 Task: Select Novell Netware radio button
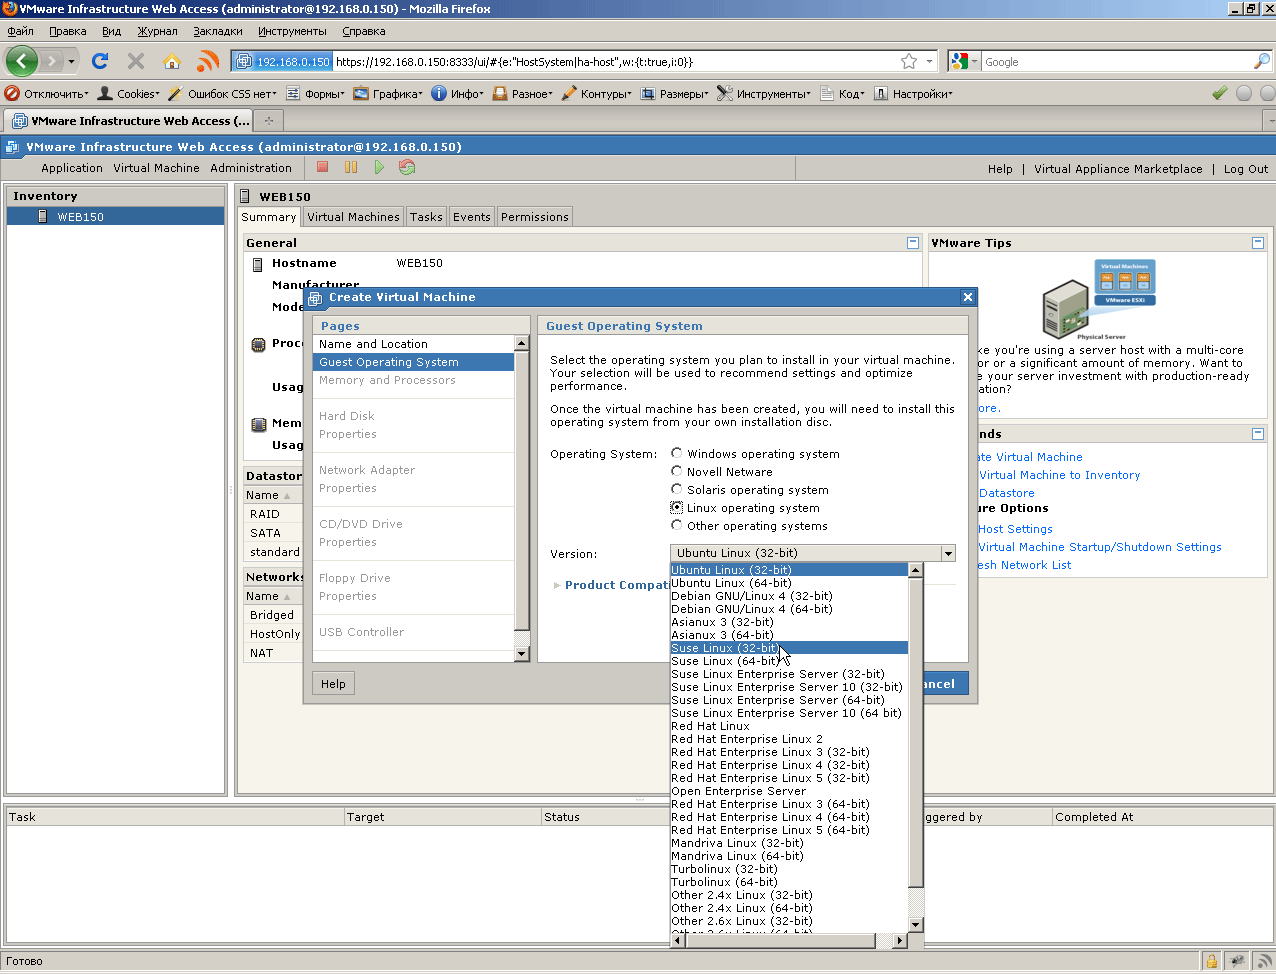pyautogui.click(x=677, y=471)
